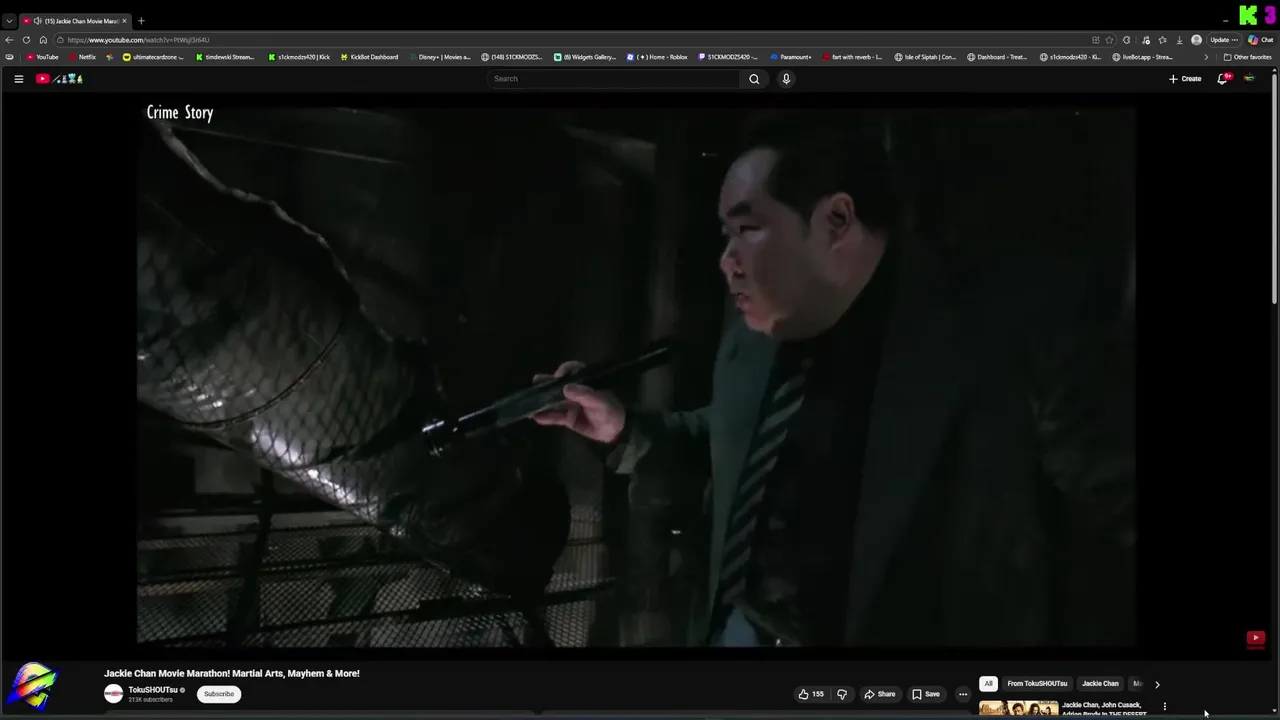Open a new browser tab

141,21
